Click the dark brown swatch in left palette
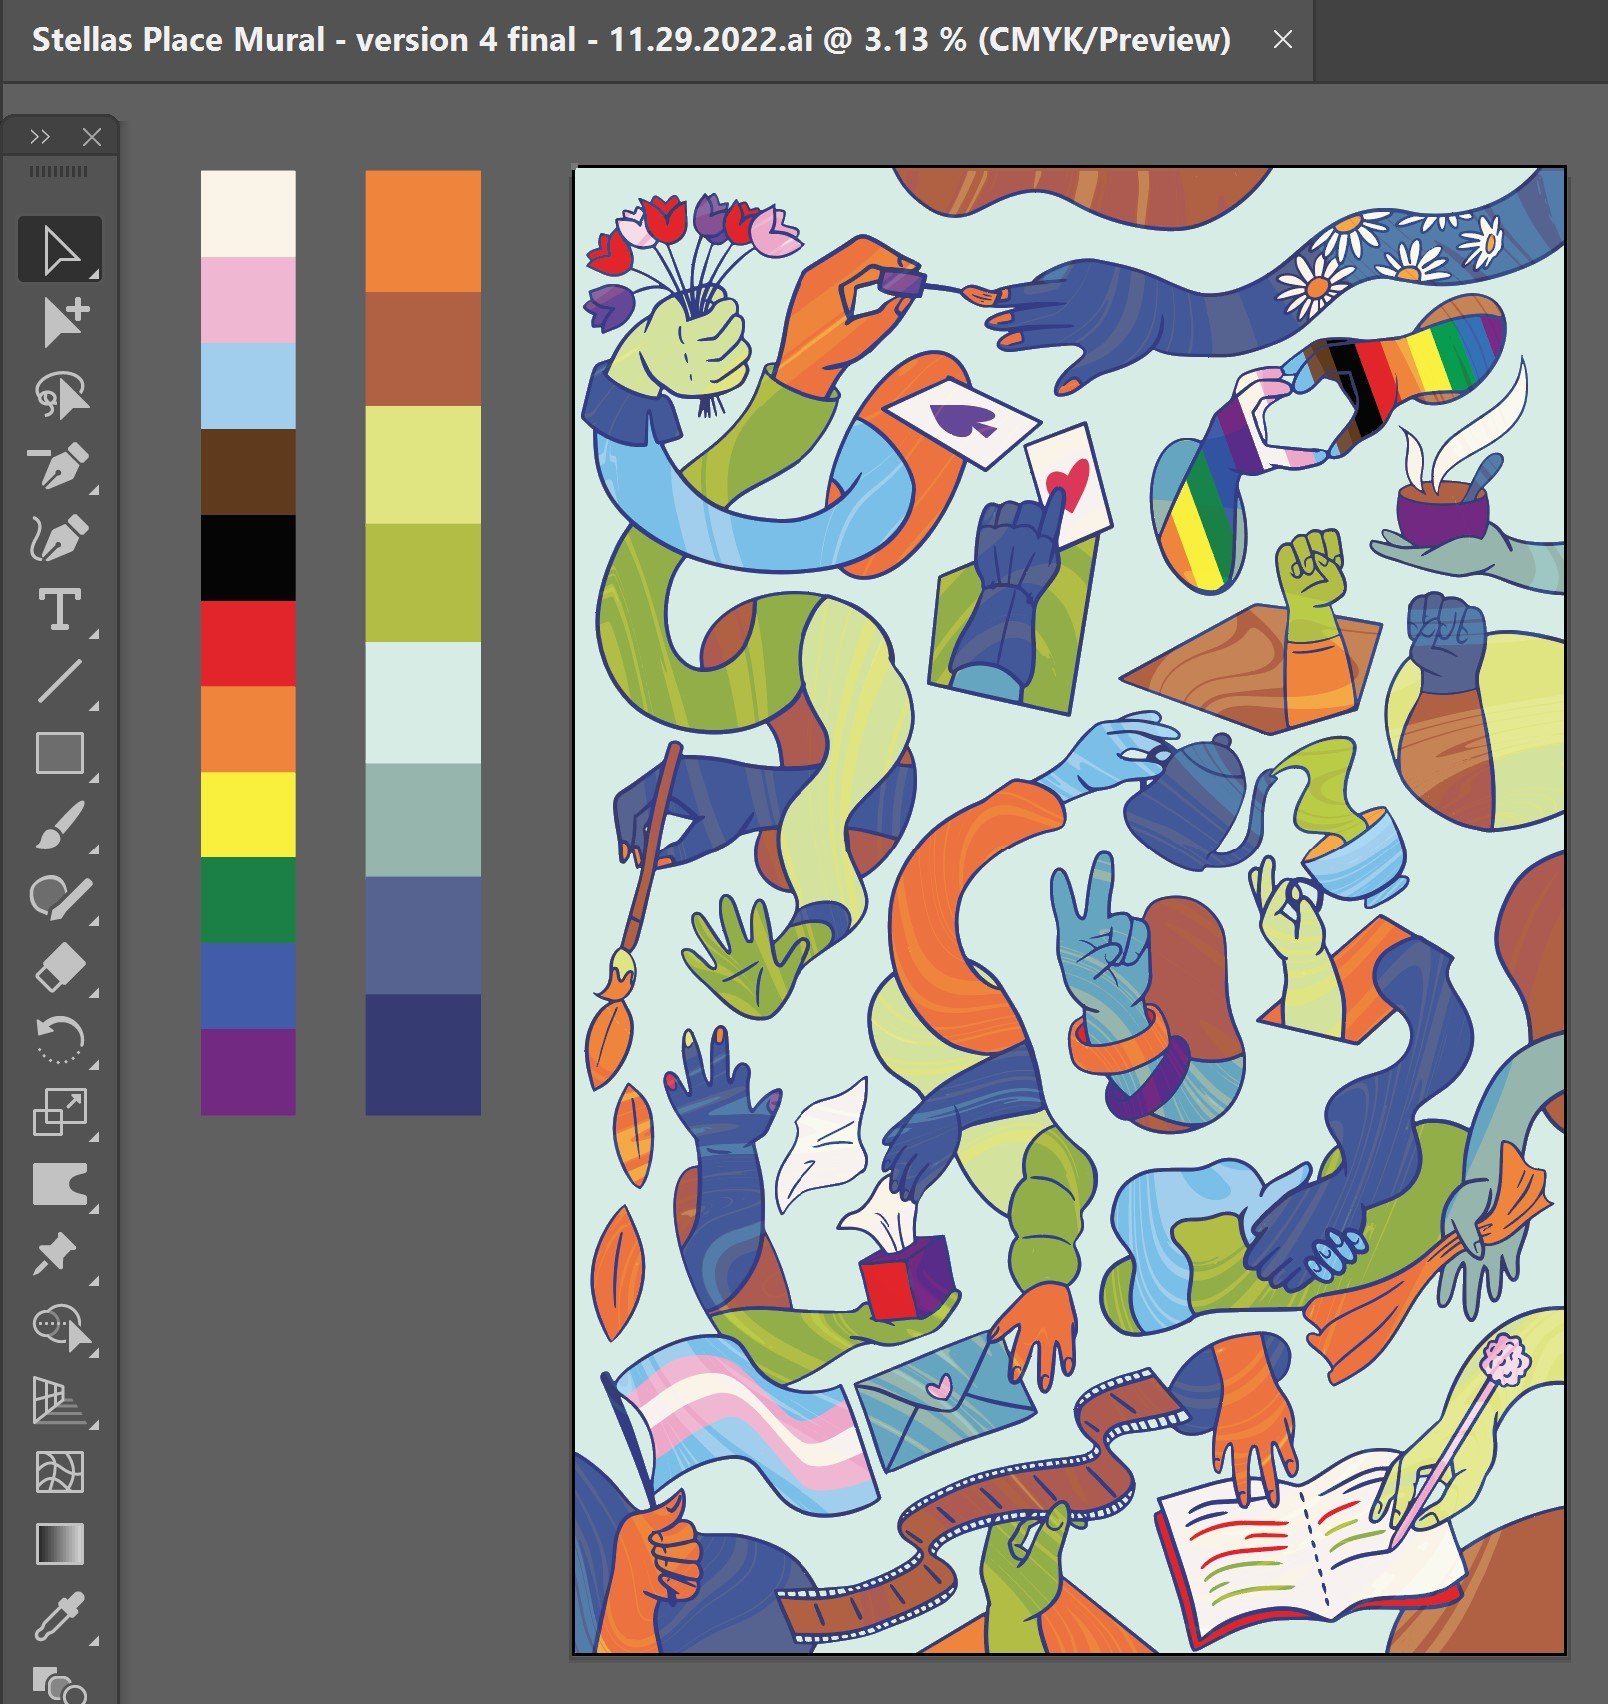1608x1704 pixels. point(248,472)
